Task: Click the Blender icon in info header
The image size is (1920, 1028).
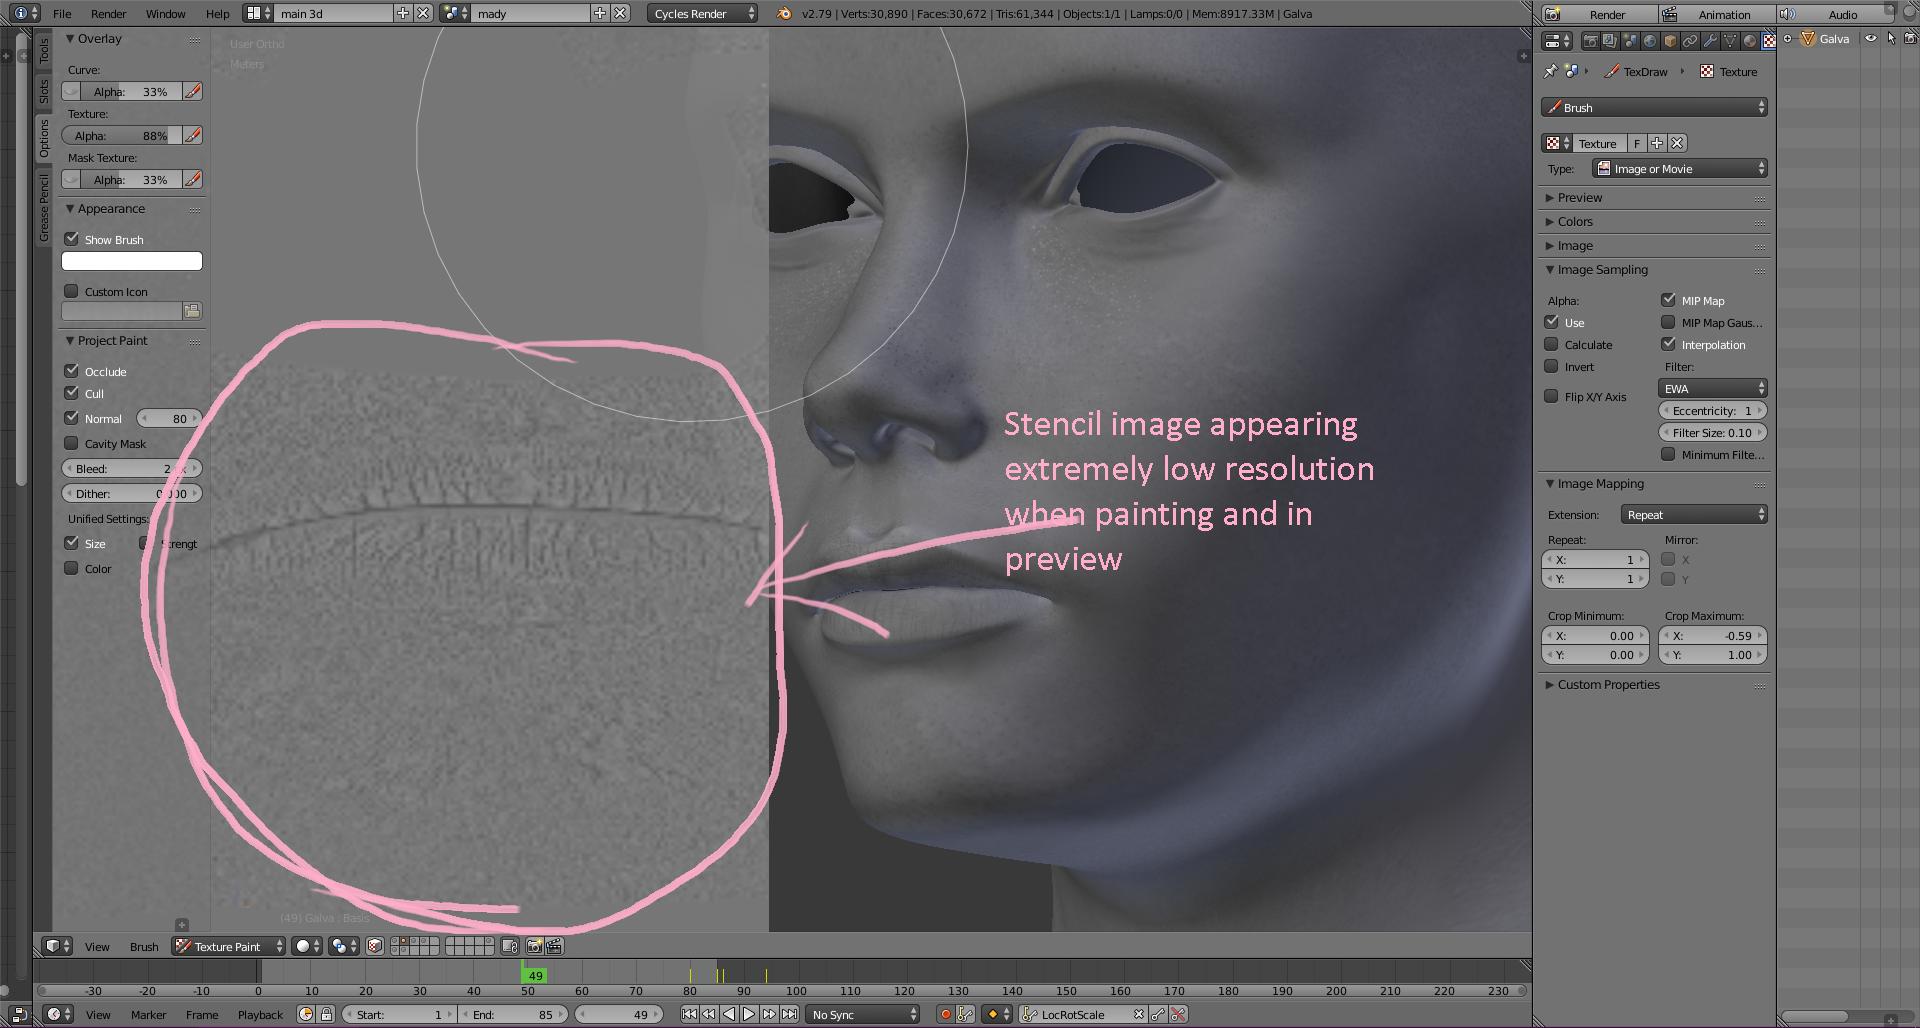Action: (x=784, y=13)
